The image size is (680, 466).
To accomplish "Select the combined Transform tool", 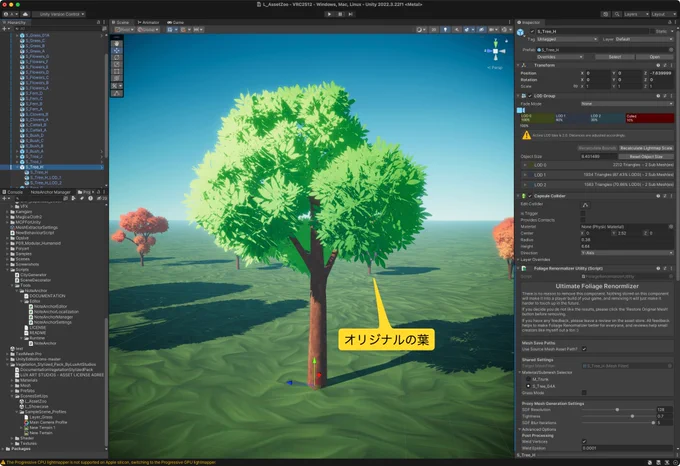I will pos(116,78).
